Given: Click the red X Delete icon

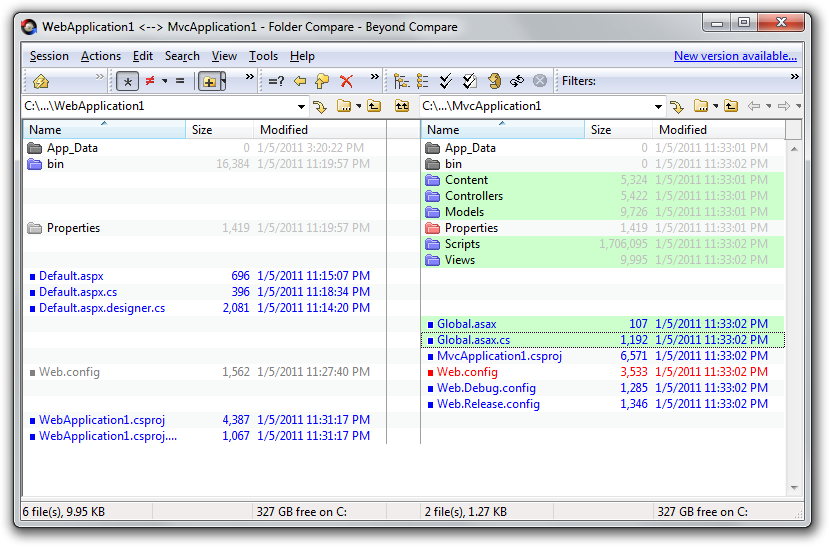Looking at the screenshot, I should (346, 81).
